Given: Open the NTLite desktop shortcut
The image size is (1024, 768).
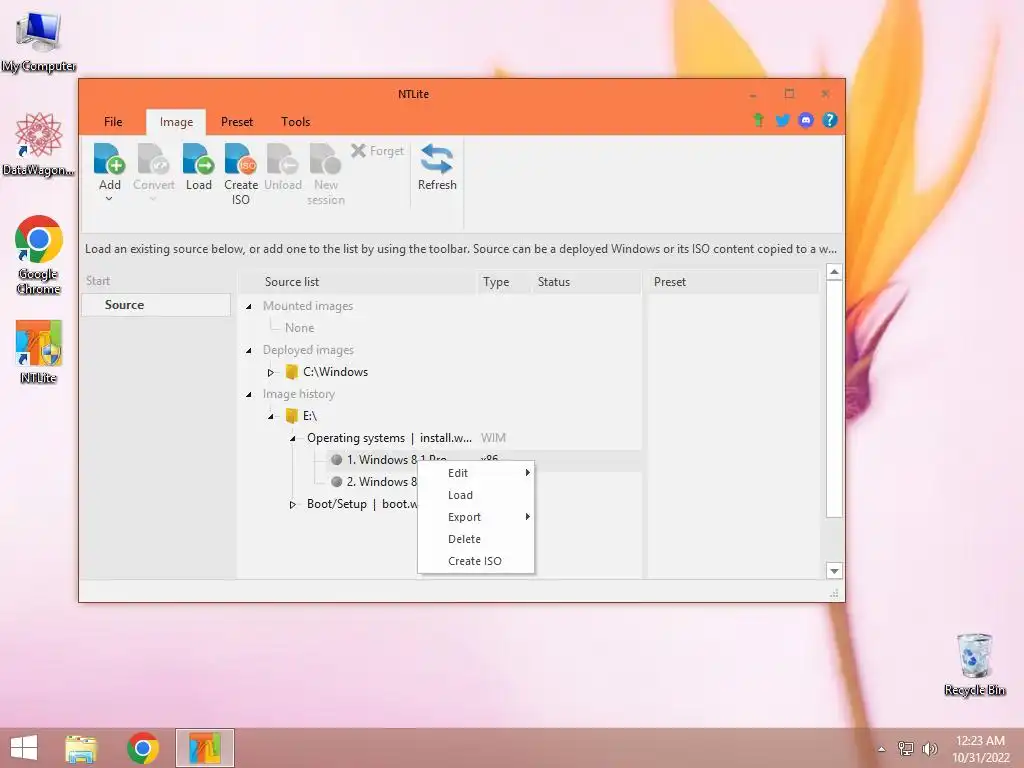Looking at the screenshot, I should point(39,352).
